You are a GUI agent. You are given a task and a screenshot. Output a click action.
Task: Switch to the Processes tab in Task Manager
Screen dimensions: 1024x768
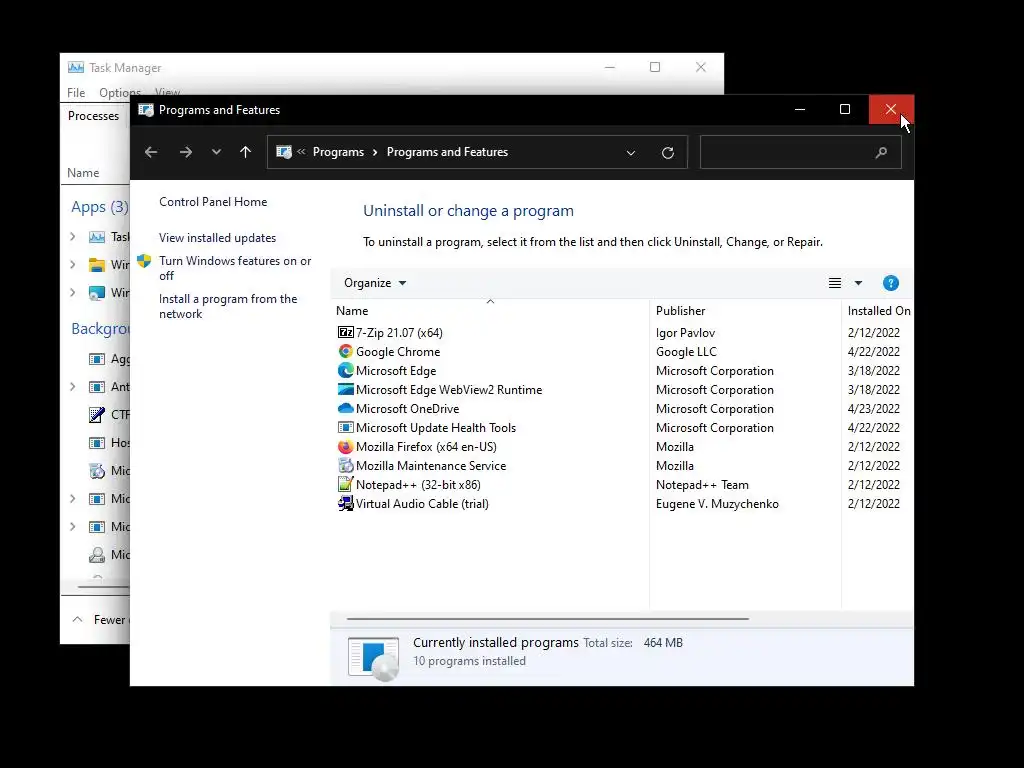point(93,116)
